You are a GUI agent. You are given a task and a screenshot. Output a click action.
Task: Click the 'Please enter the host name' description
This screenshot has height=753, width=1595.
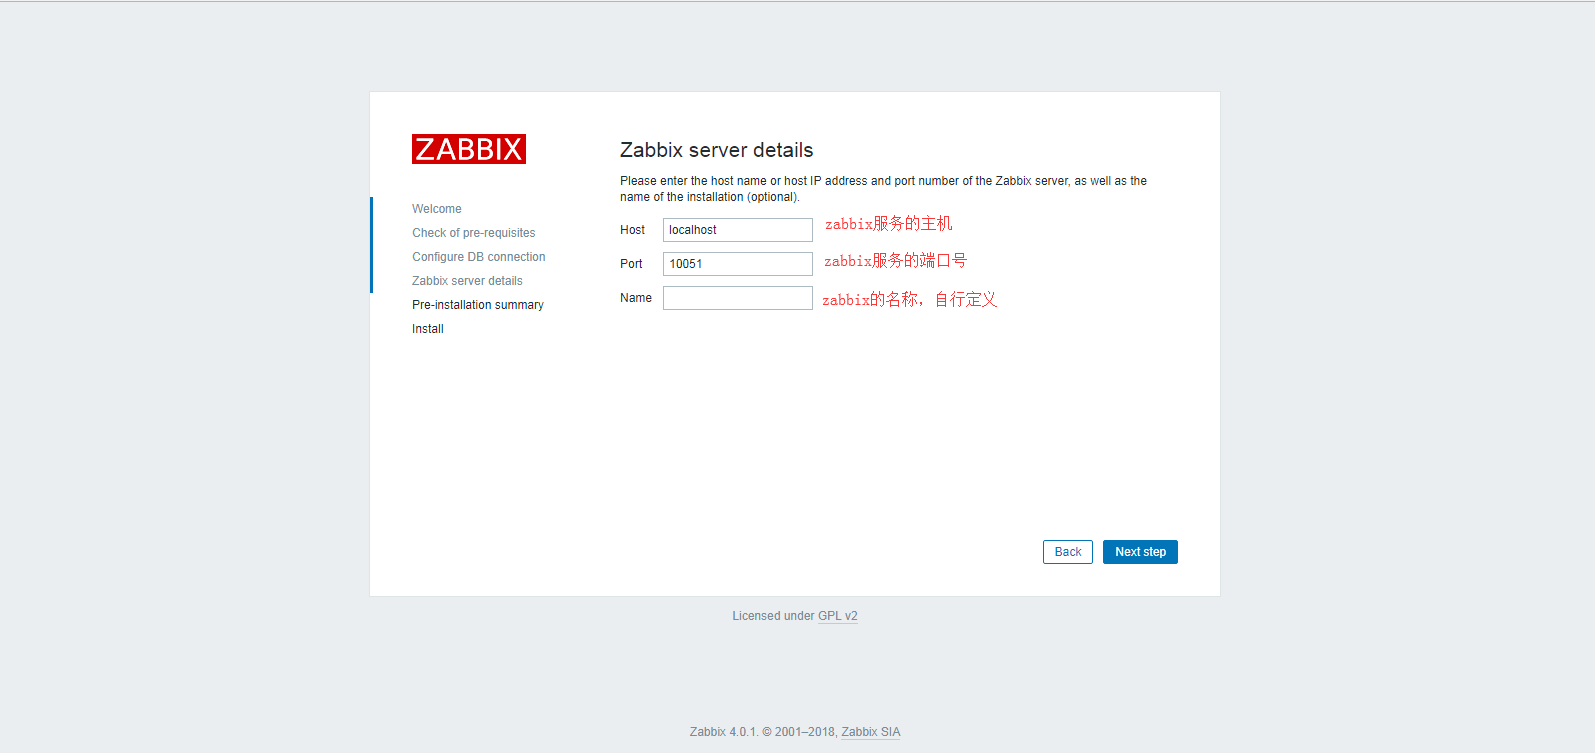pos(883,189)
